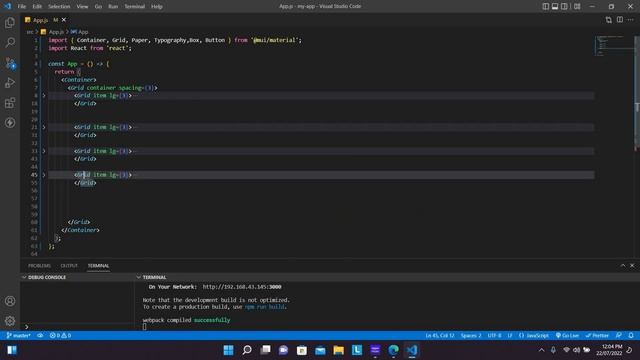The image size is (640, 360).
Task: Show hidden system tray icons chevron
Action: point(541,350)
